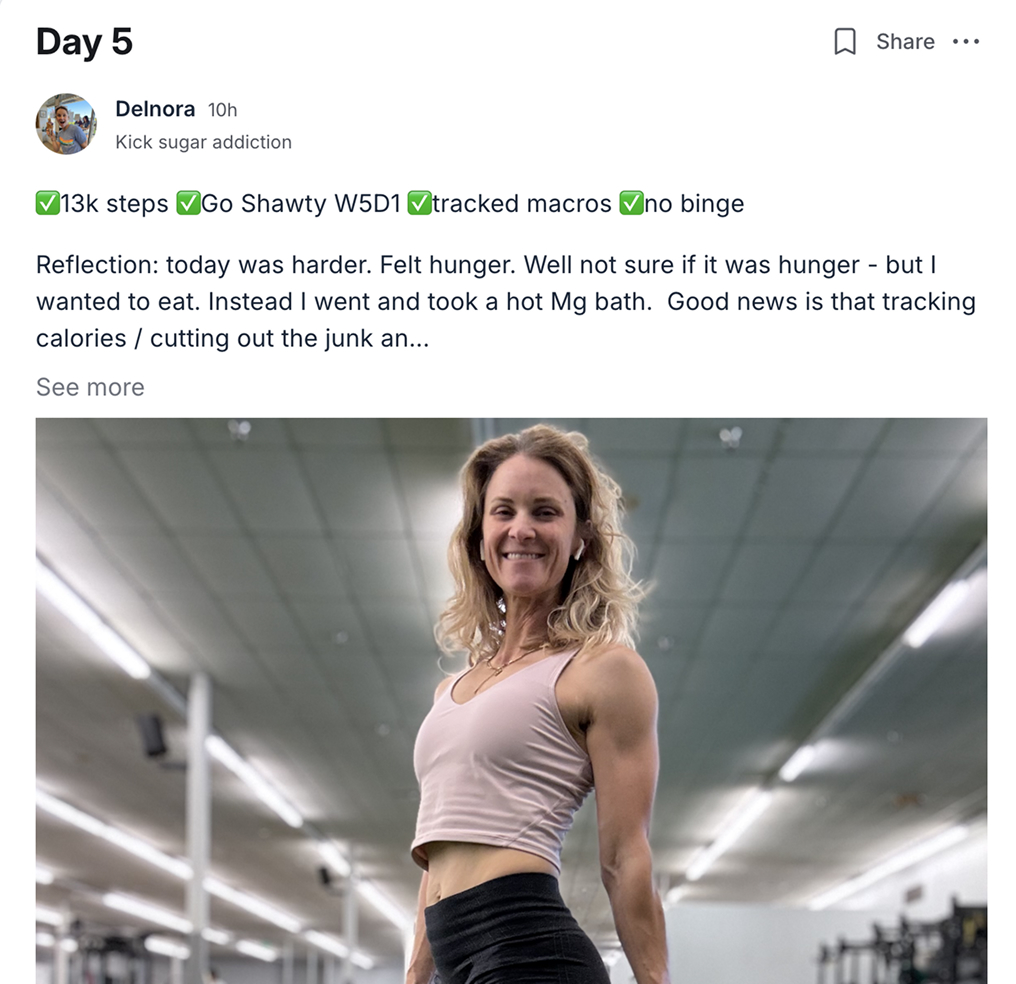1016x984 pixels.
Task: Open the three-dot more options menu
Action: point(965,41)
